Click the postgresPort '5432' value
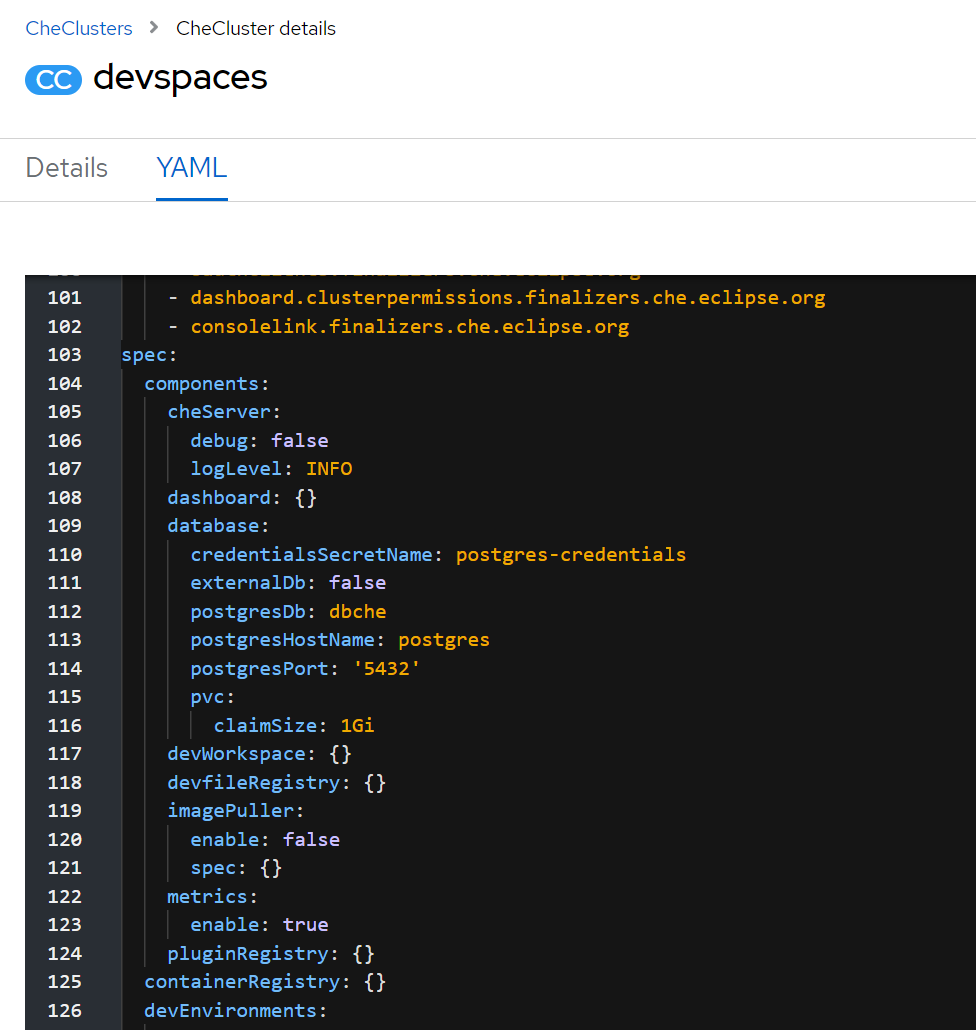The width and height of the screenshot is (976, 1030). 387,668
